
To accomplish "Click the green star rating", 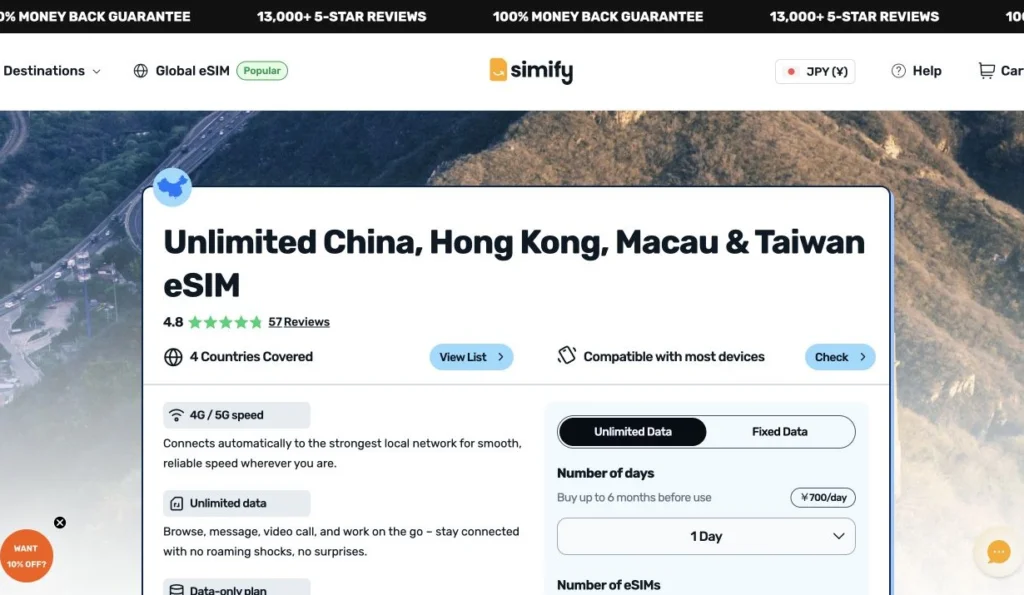I will pyautogui.click(x=225, y=322).
